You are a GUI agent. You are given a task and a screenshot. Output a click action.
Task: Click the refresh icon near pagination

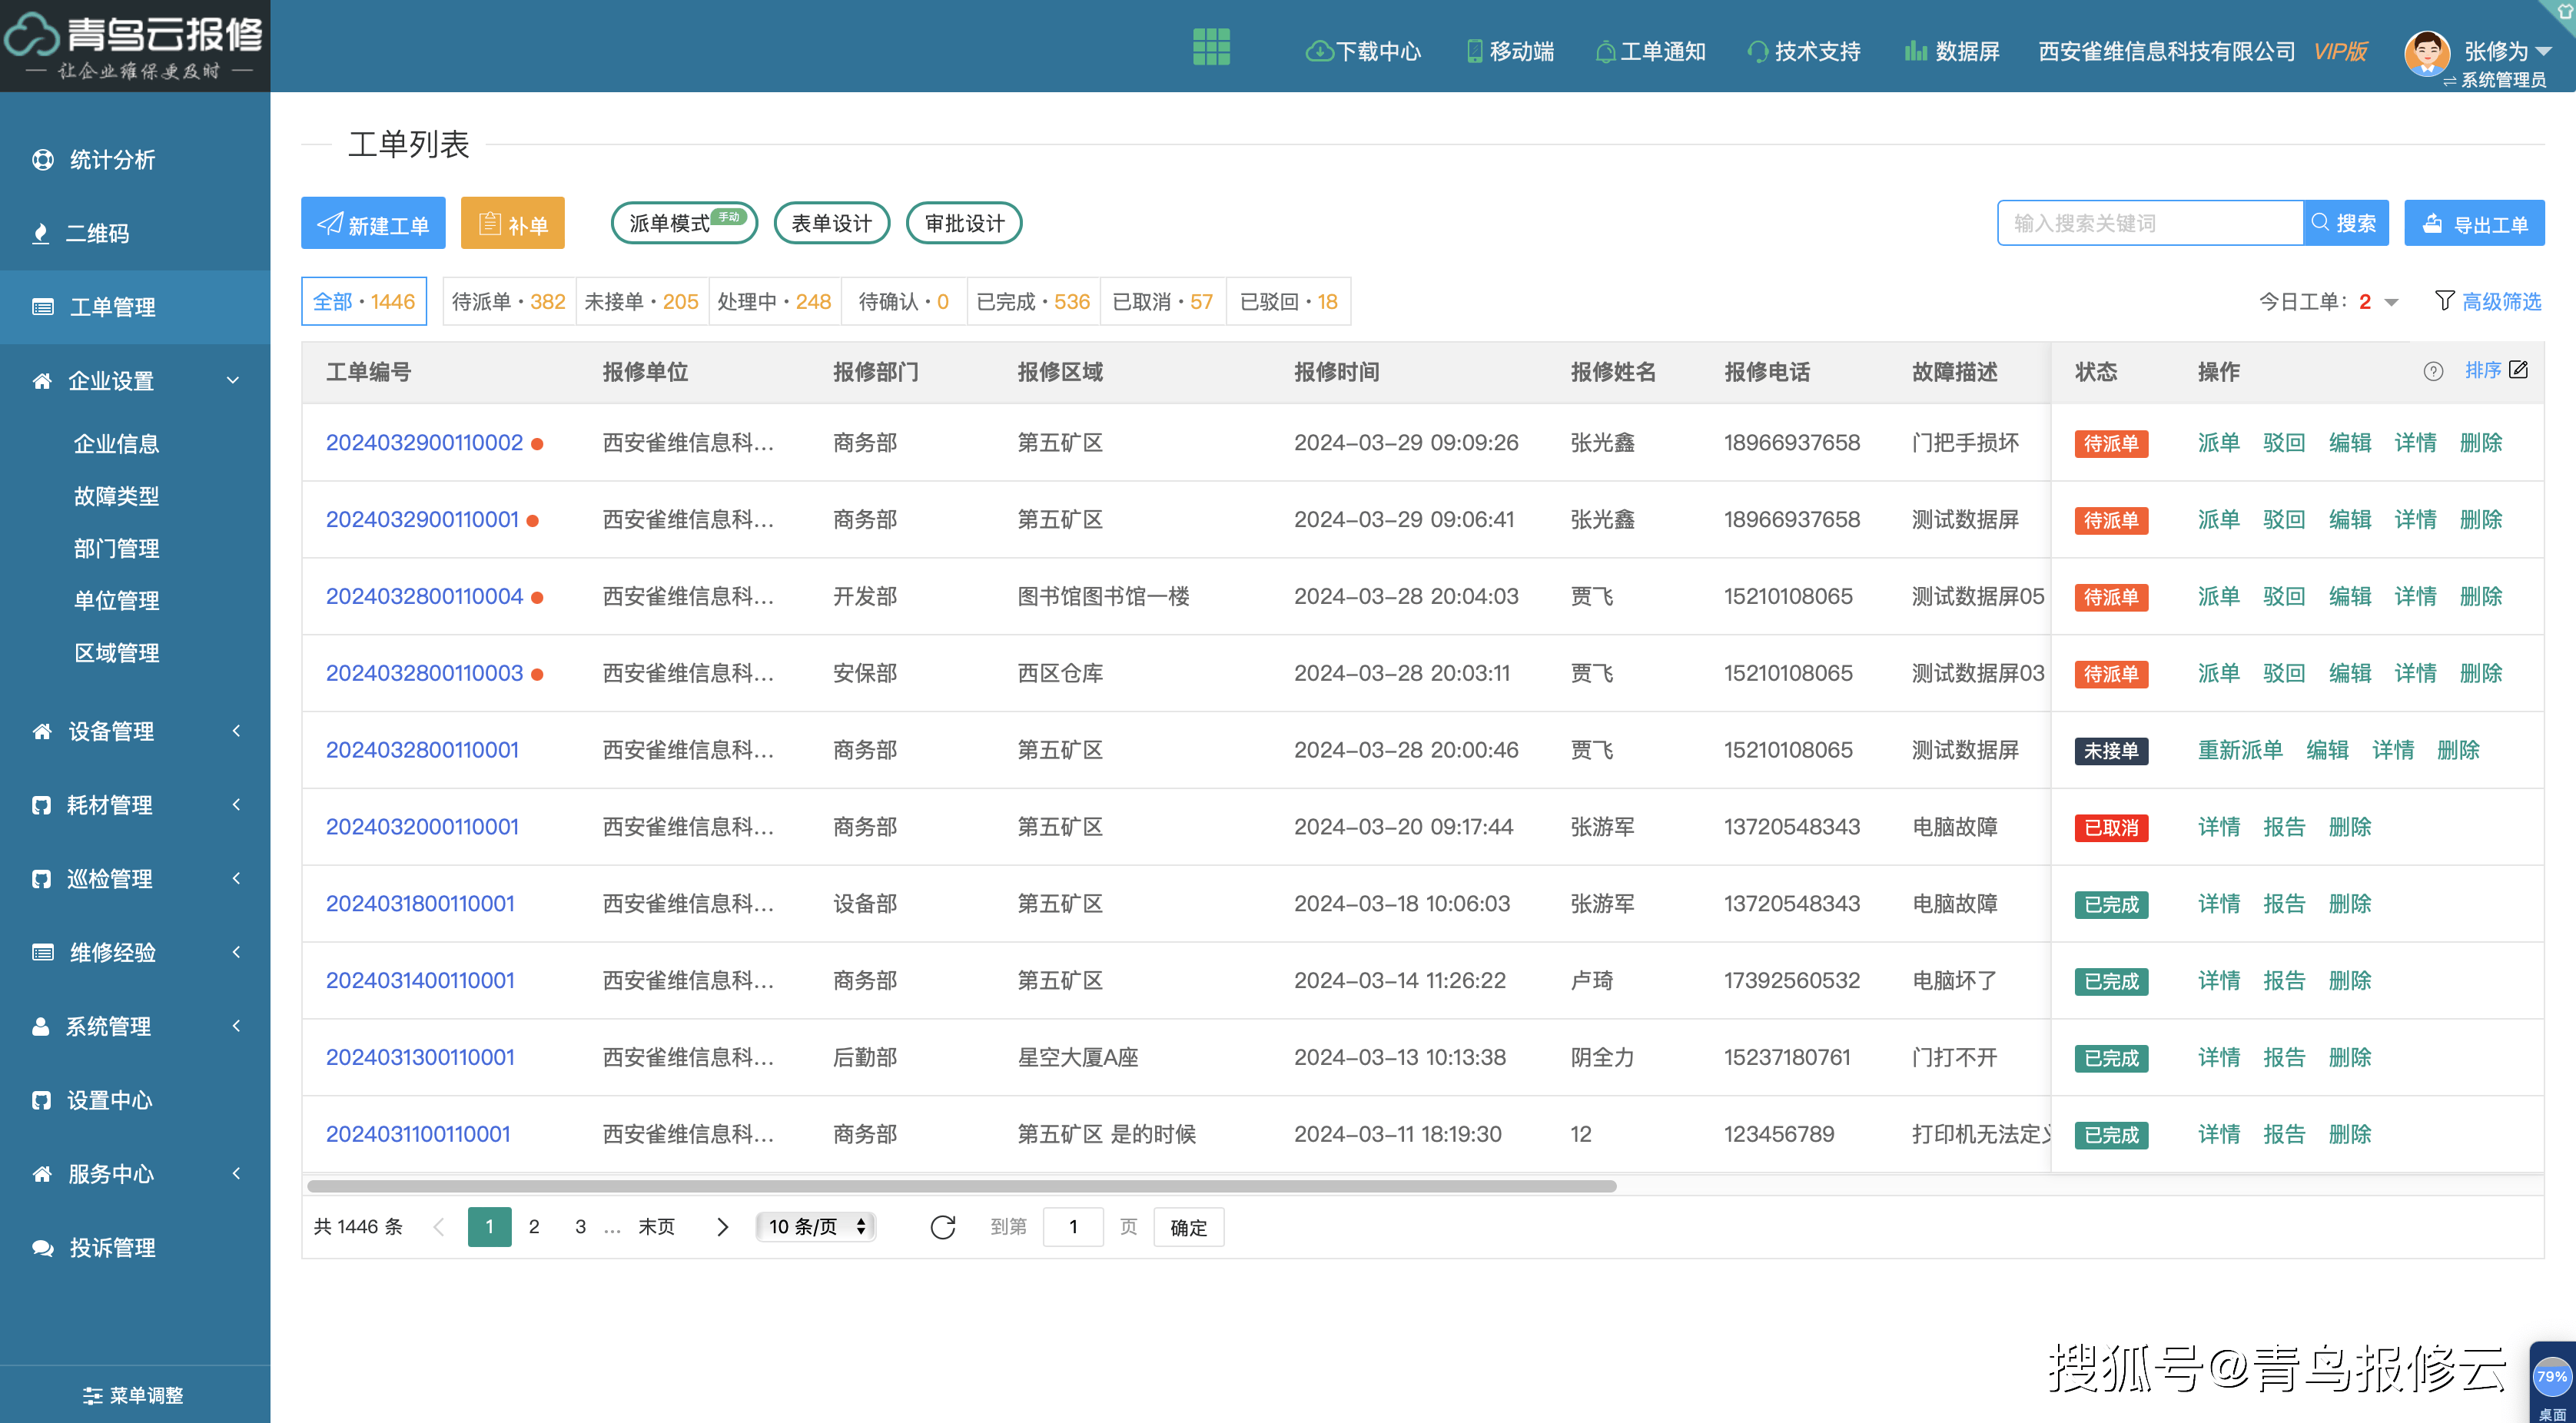[942, 1226]
